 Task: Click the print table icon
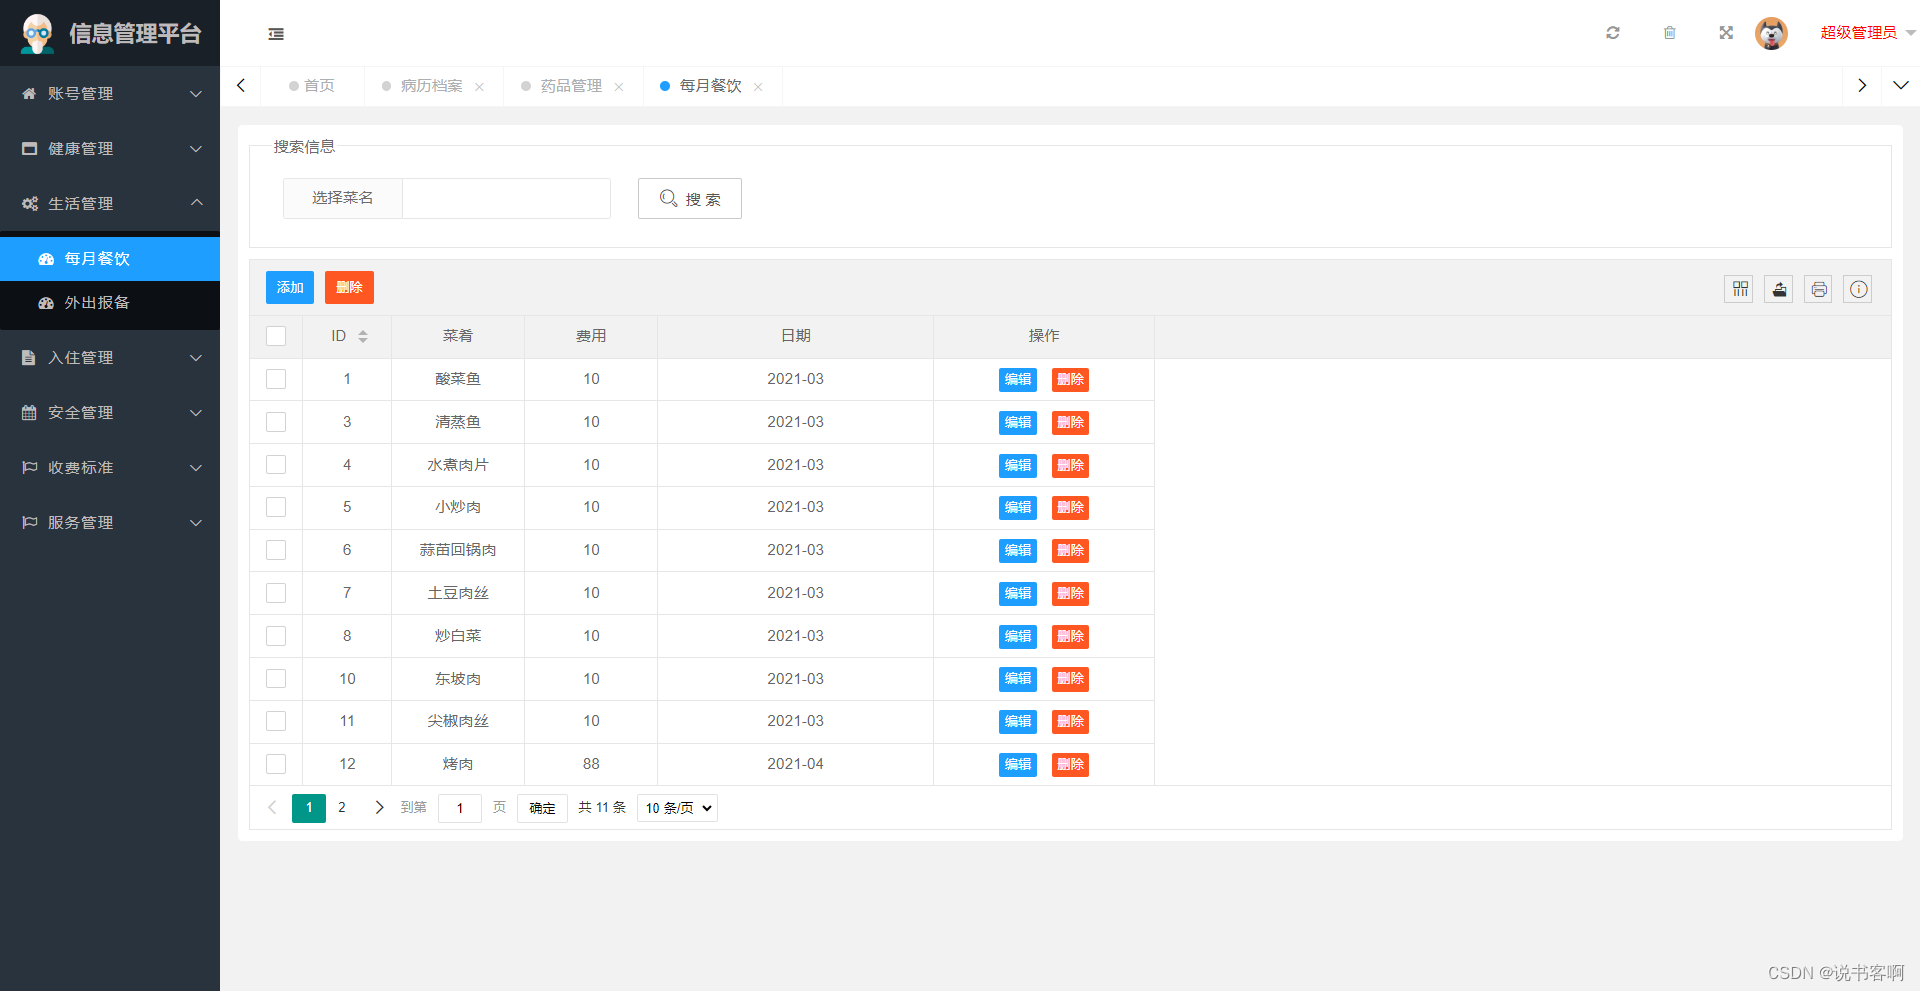click(1819, 289)
